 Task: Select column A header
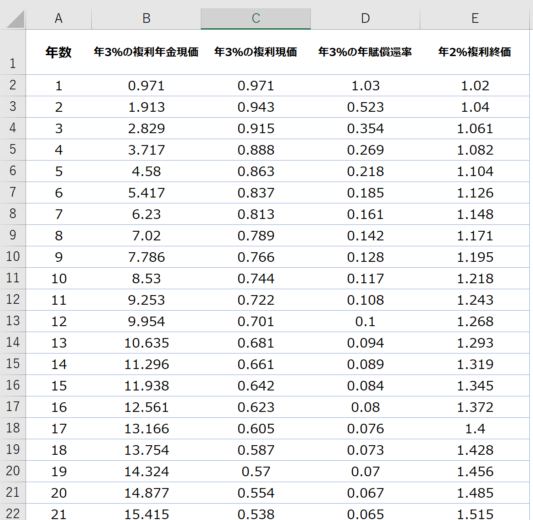coord(58,19)
